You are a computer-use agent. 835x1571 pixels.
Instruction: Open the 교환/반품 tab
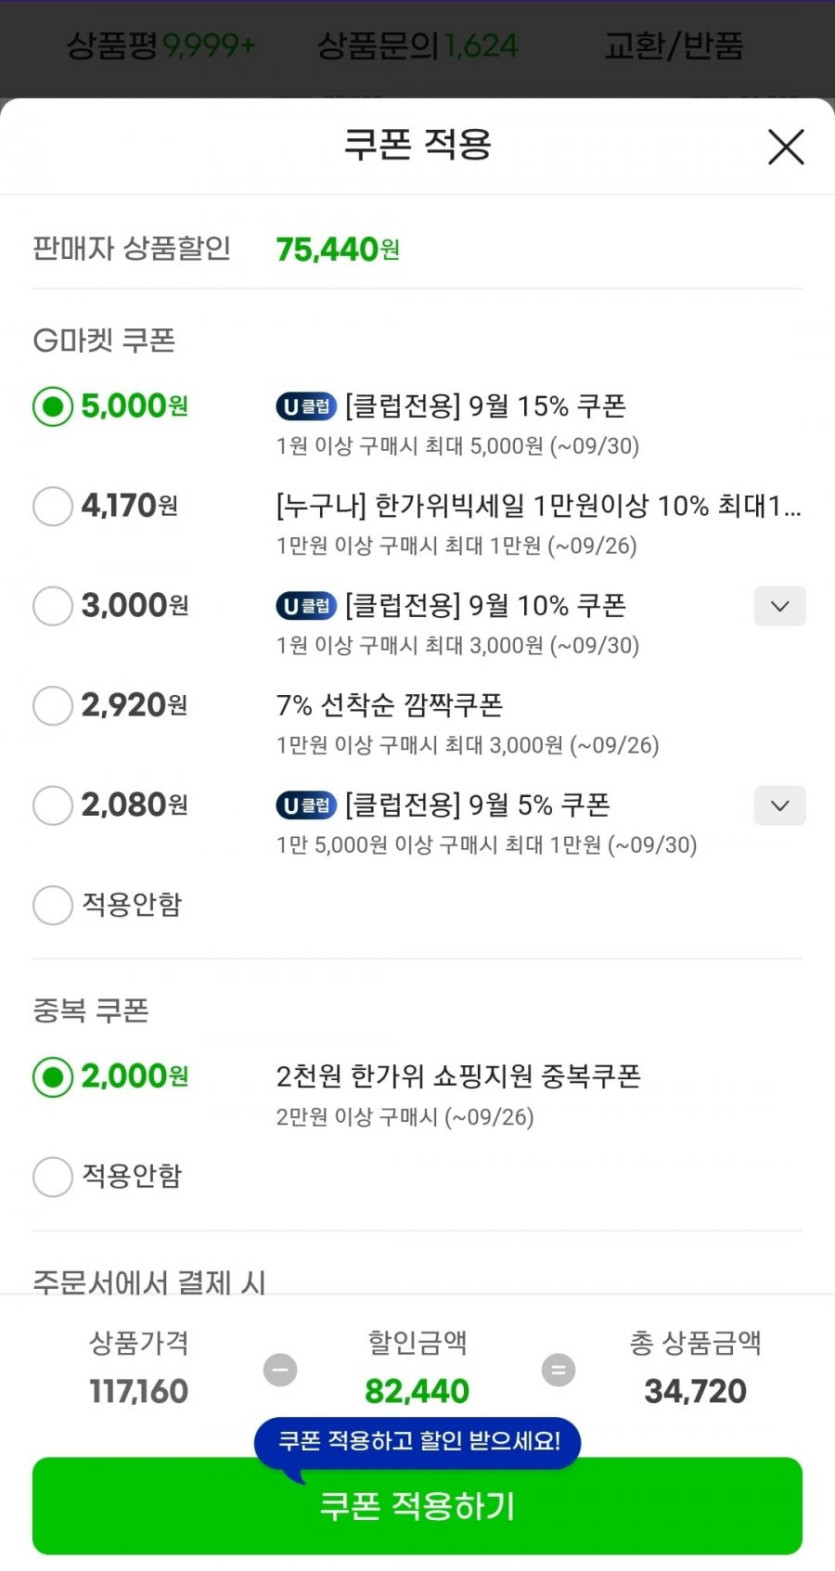tap(673, 46)
